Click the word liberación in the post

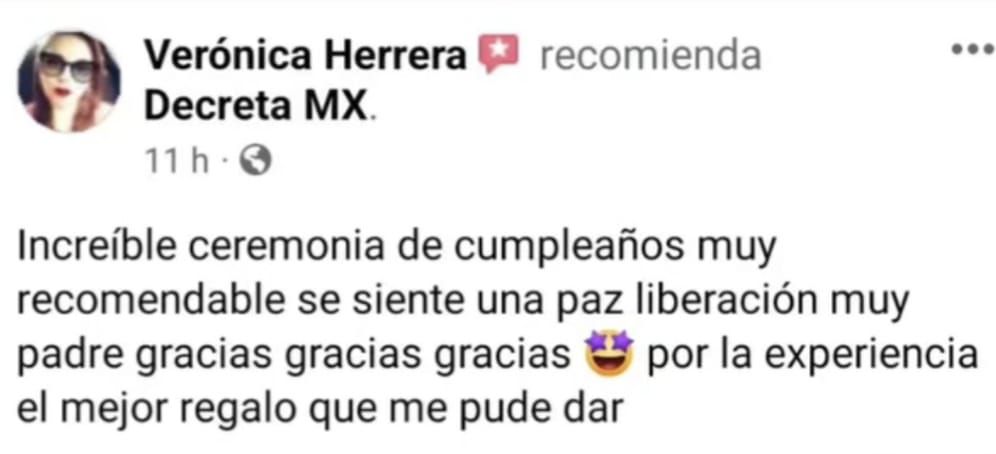pos(723,302)
